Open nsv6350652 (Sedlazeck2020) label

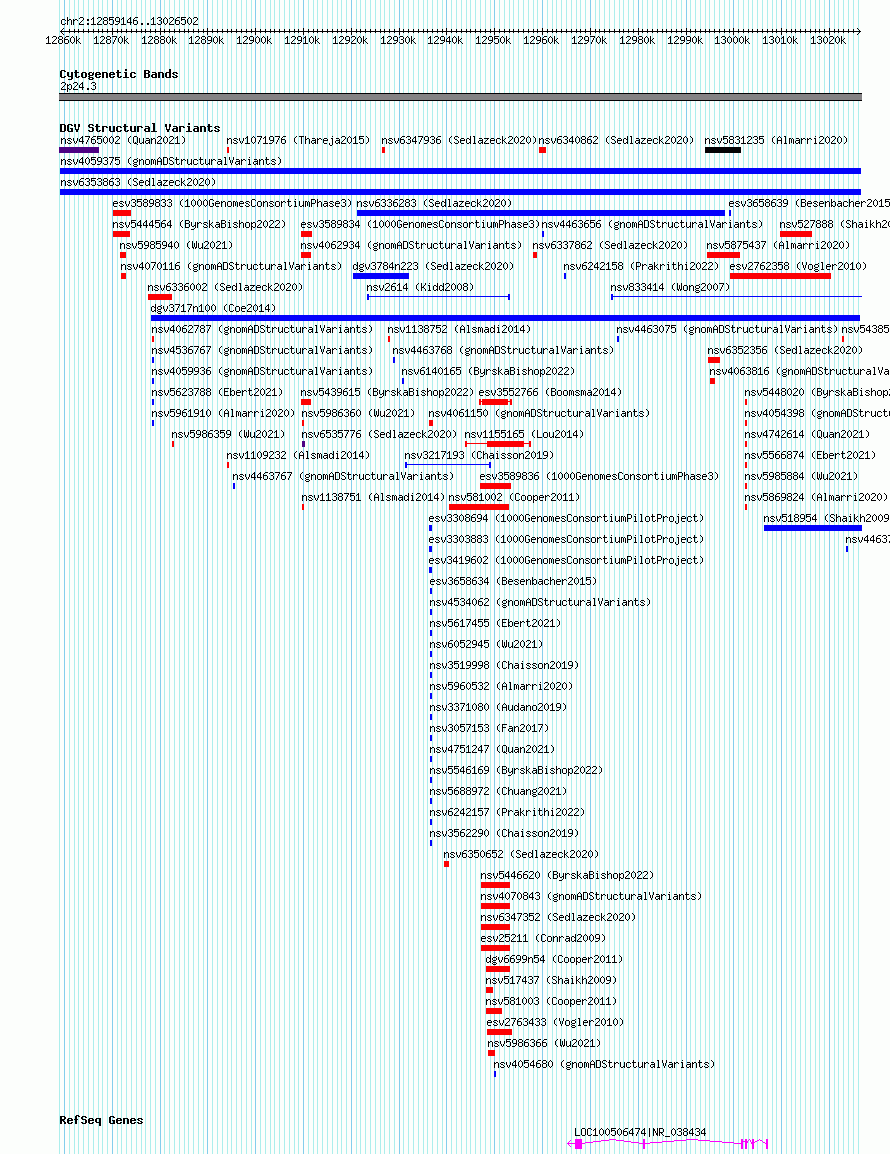point(521,854)
